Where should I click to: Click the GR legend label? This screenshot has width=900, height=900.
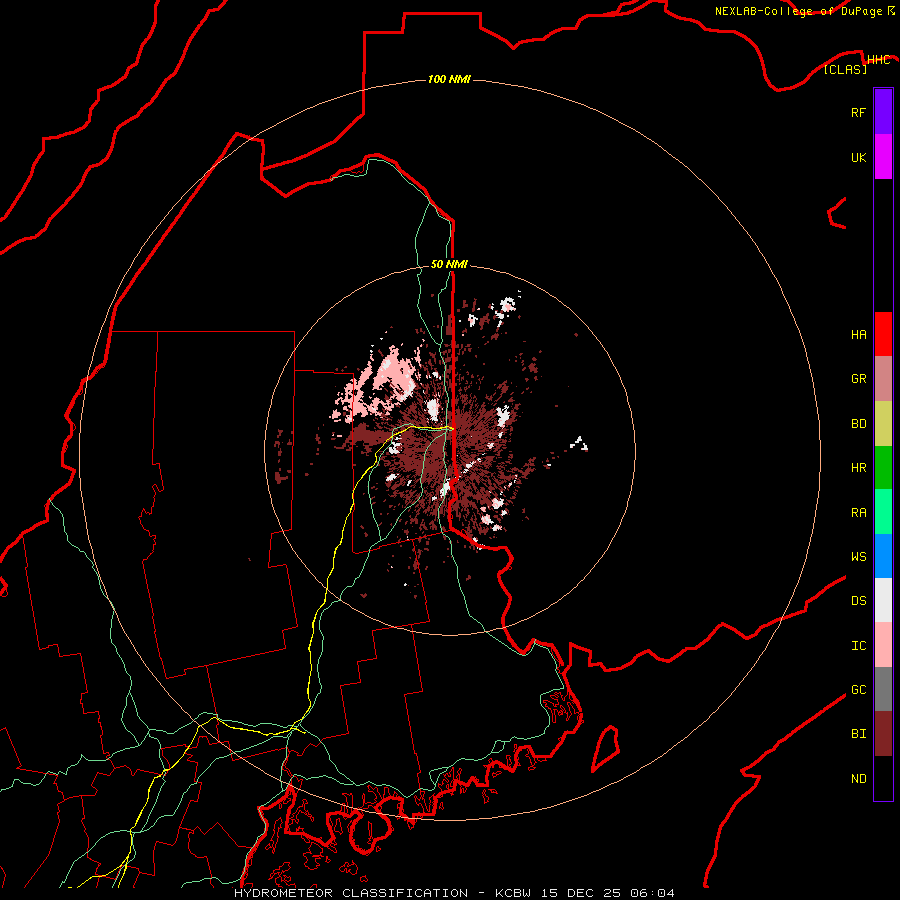pos(858,379)
